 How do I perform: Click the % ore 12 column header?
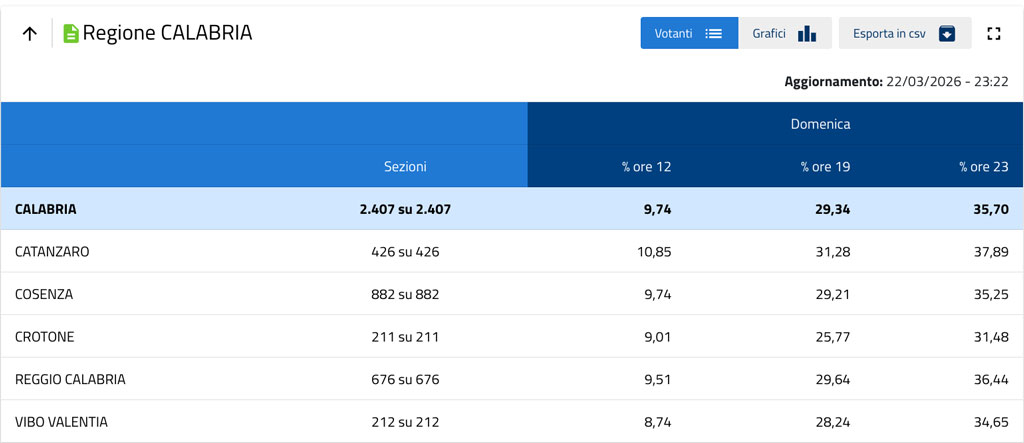click(x=646, y=167)
